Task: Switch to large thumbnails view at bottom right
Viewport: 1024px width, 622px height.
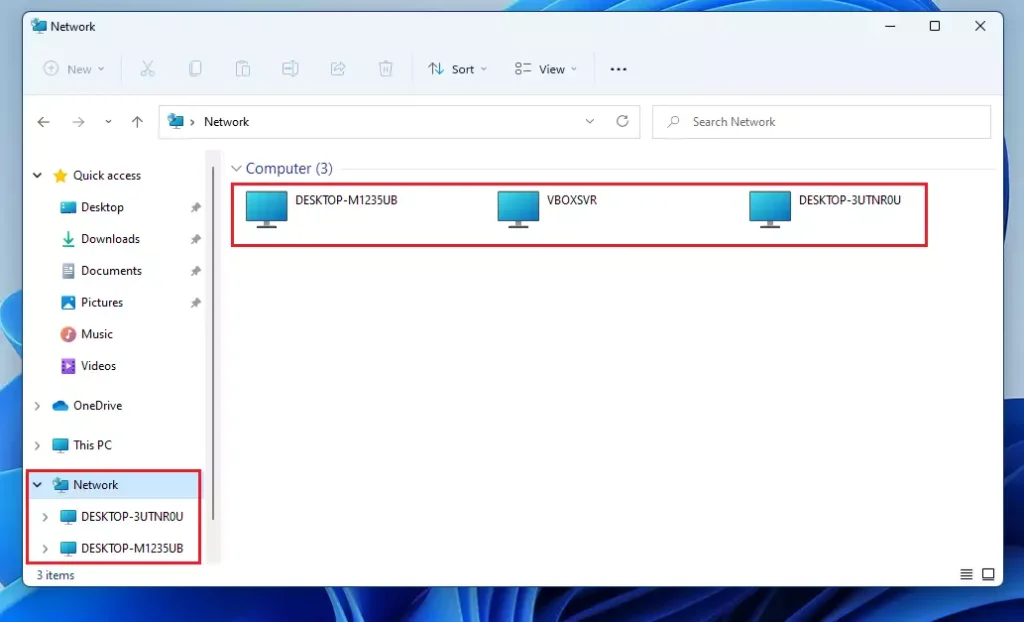Action: (x=987, y=574)
